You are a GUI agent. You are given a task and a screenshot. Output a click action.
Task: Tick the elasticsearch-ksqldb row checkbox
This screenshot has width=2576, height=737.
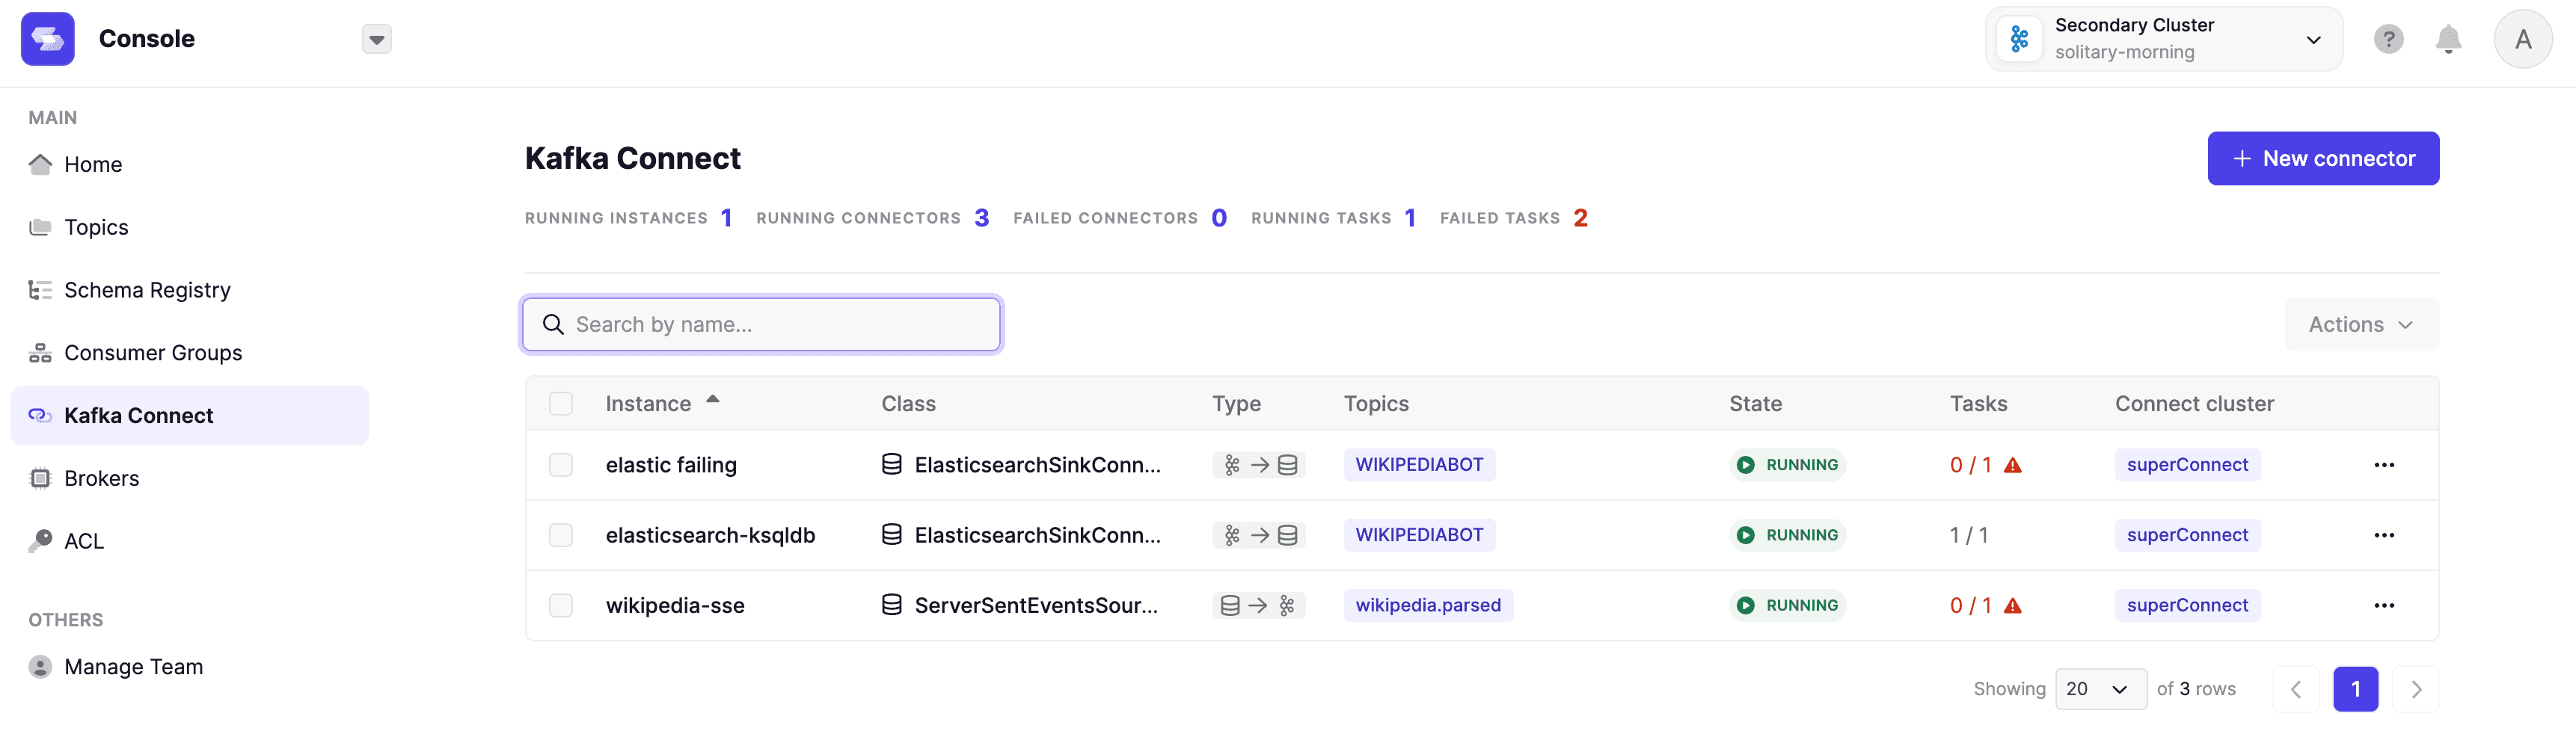(x=561, y=535)
